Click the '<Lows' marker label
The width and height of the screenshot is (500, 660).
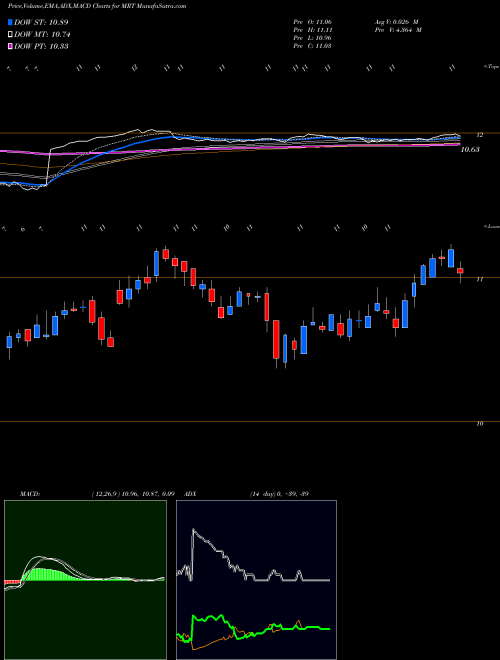pos(491,227)
